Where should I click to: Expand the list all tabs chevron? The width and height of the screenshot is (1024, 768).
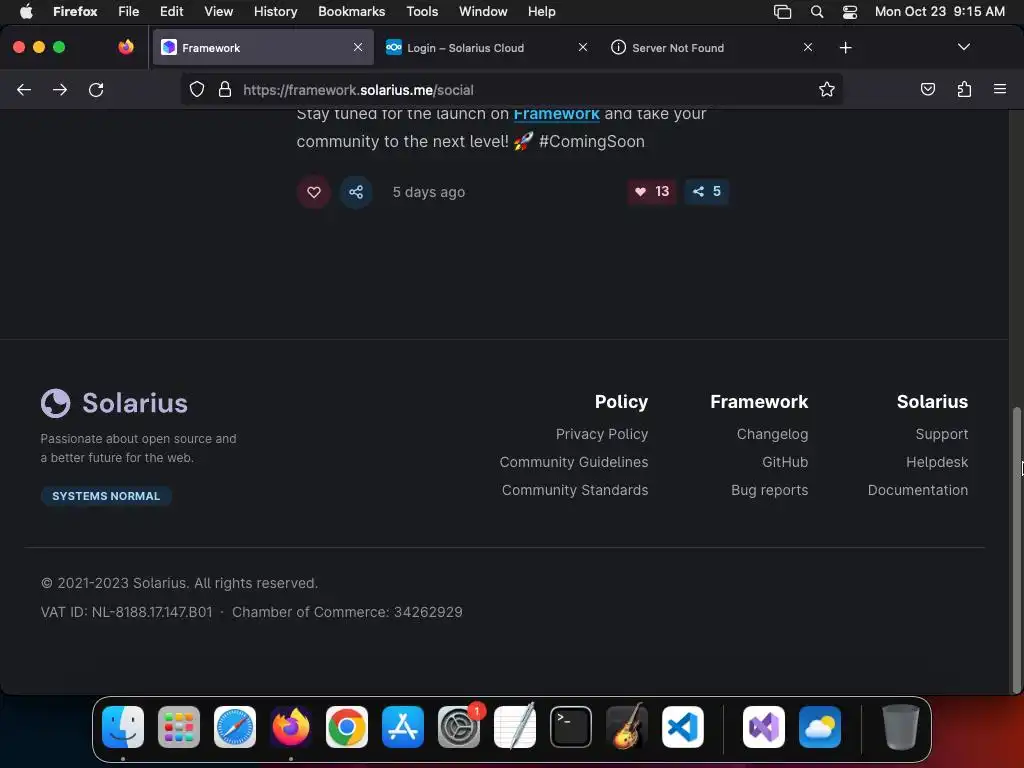pos(963,47)
